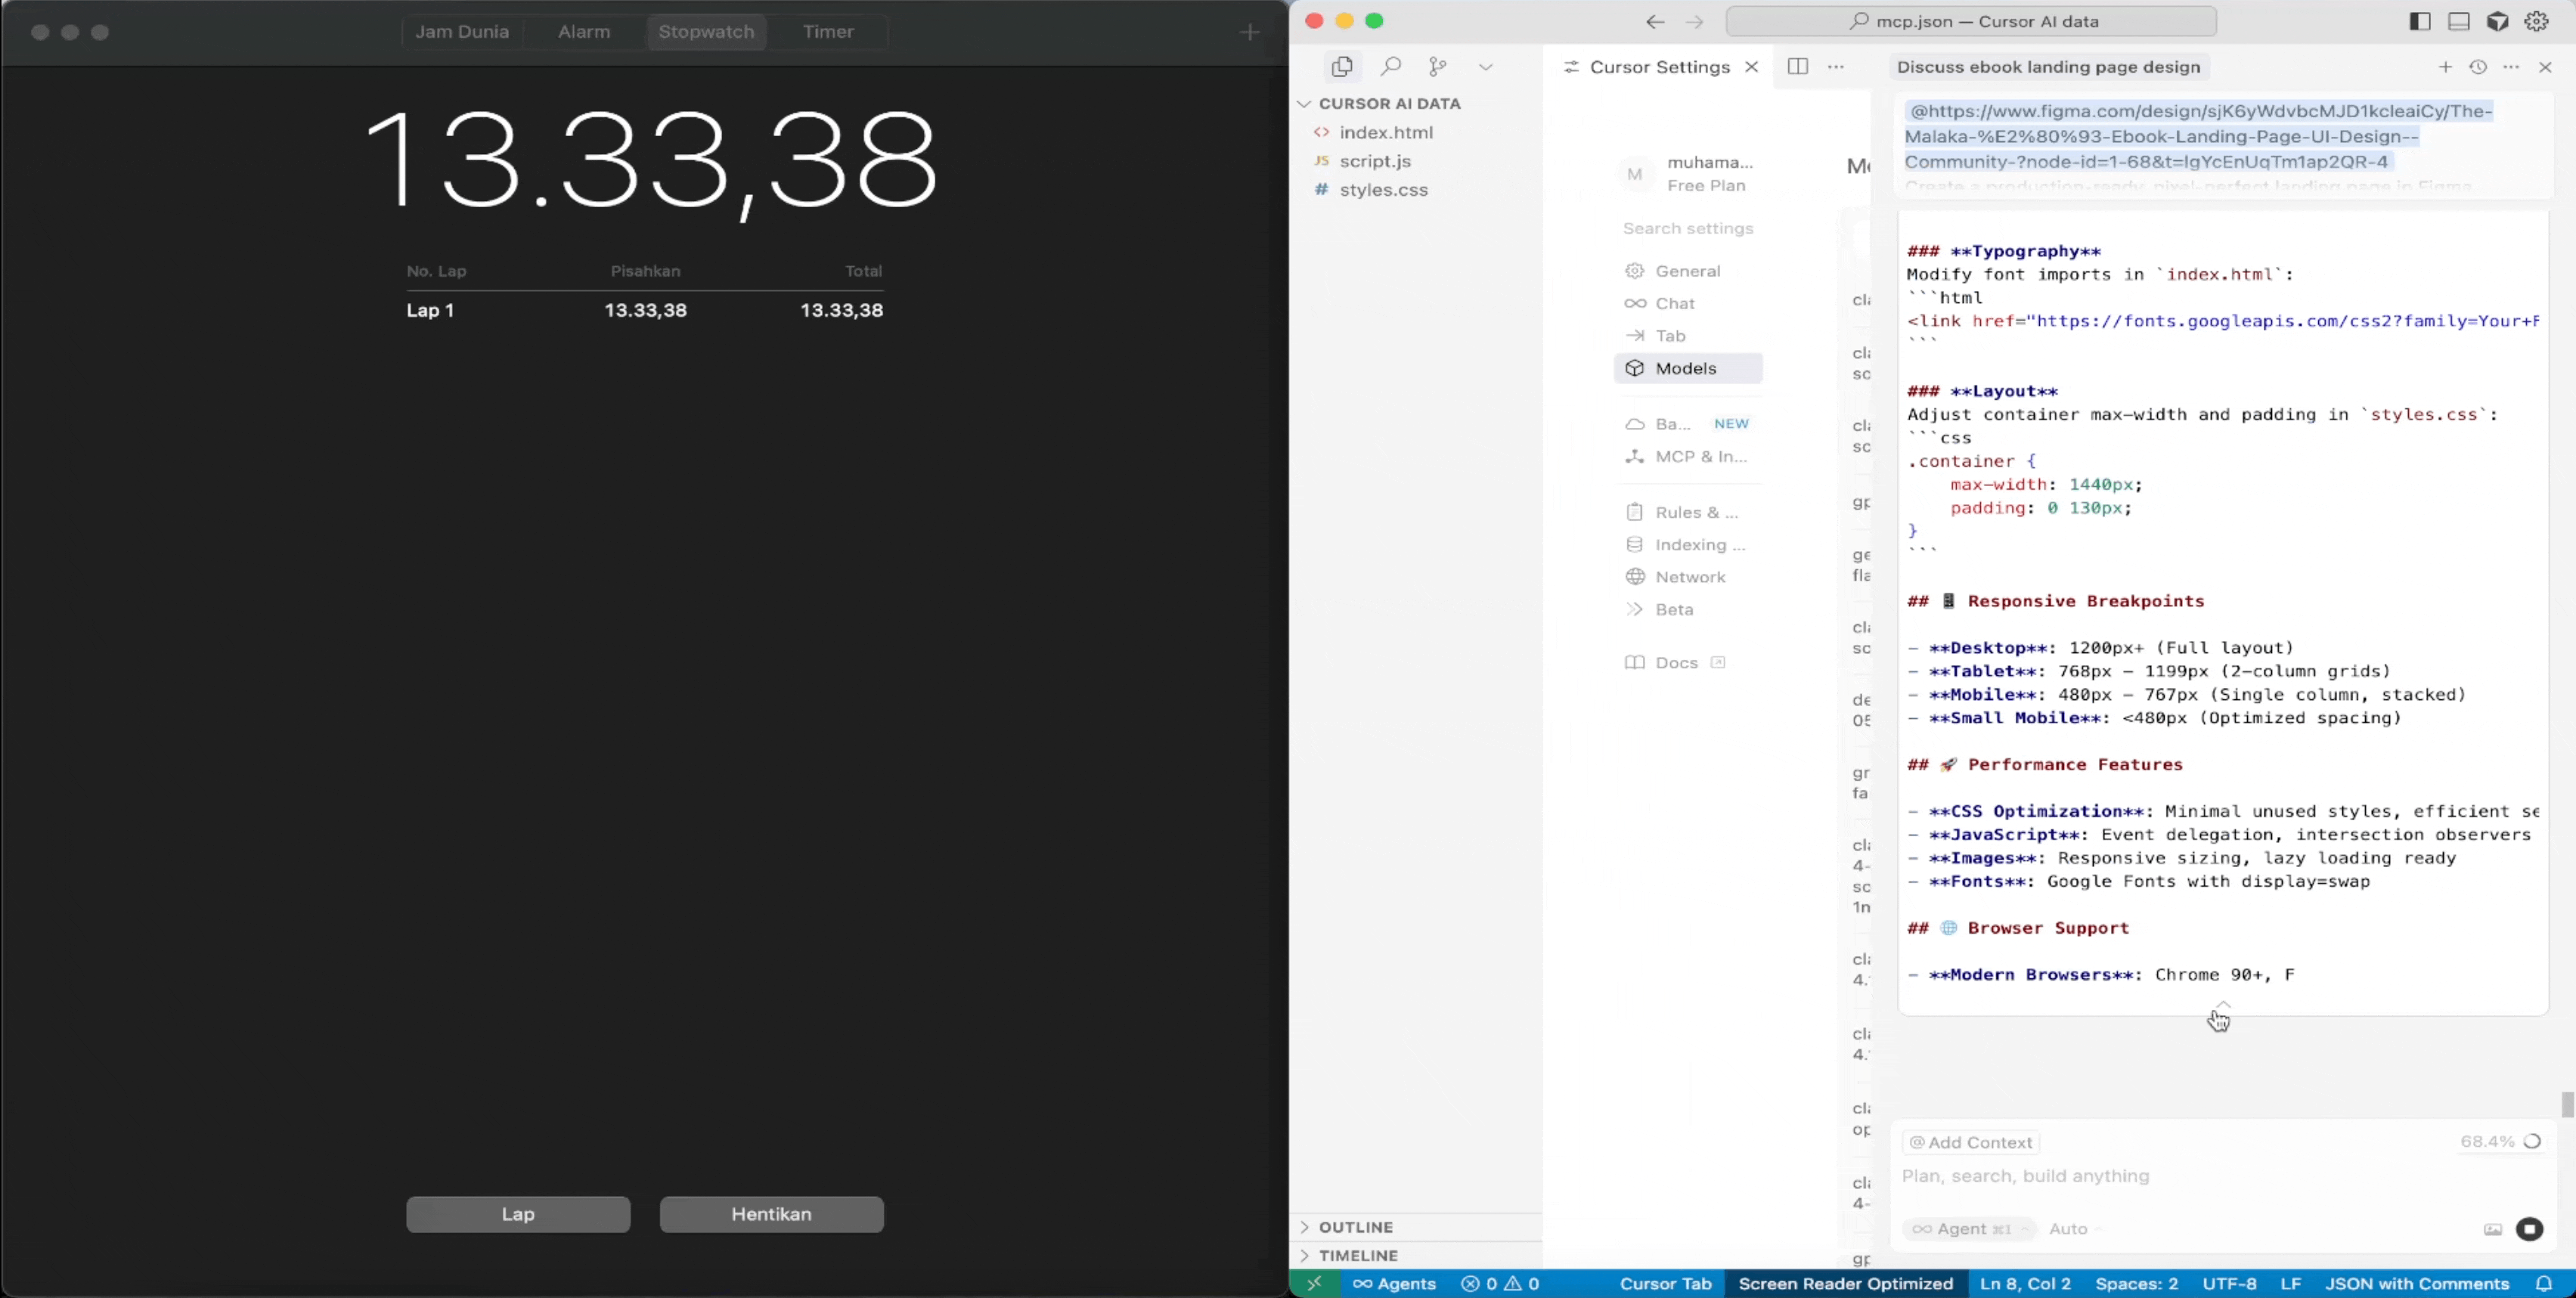Select the Discuss ebook landing page design chat tab
This screenshot has width=2576, height=1298.
(2049, 67)
